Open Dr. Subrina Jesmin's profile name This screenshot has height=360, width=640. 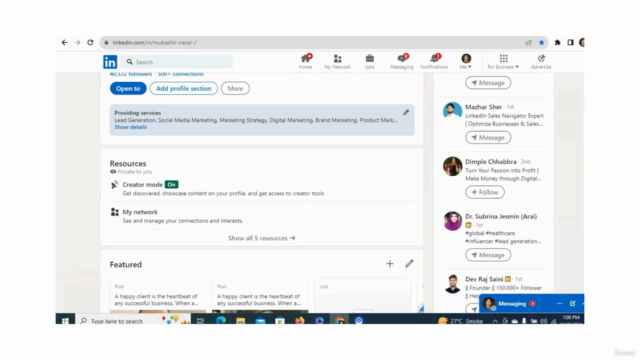tap(501, 216)
